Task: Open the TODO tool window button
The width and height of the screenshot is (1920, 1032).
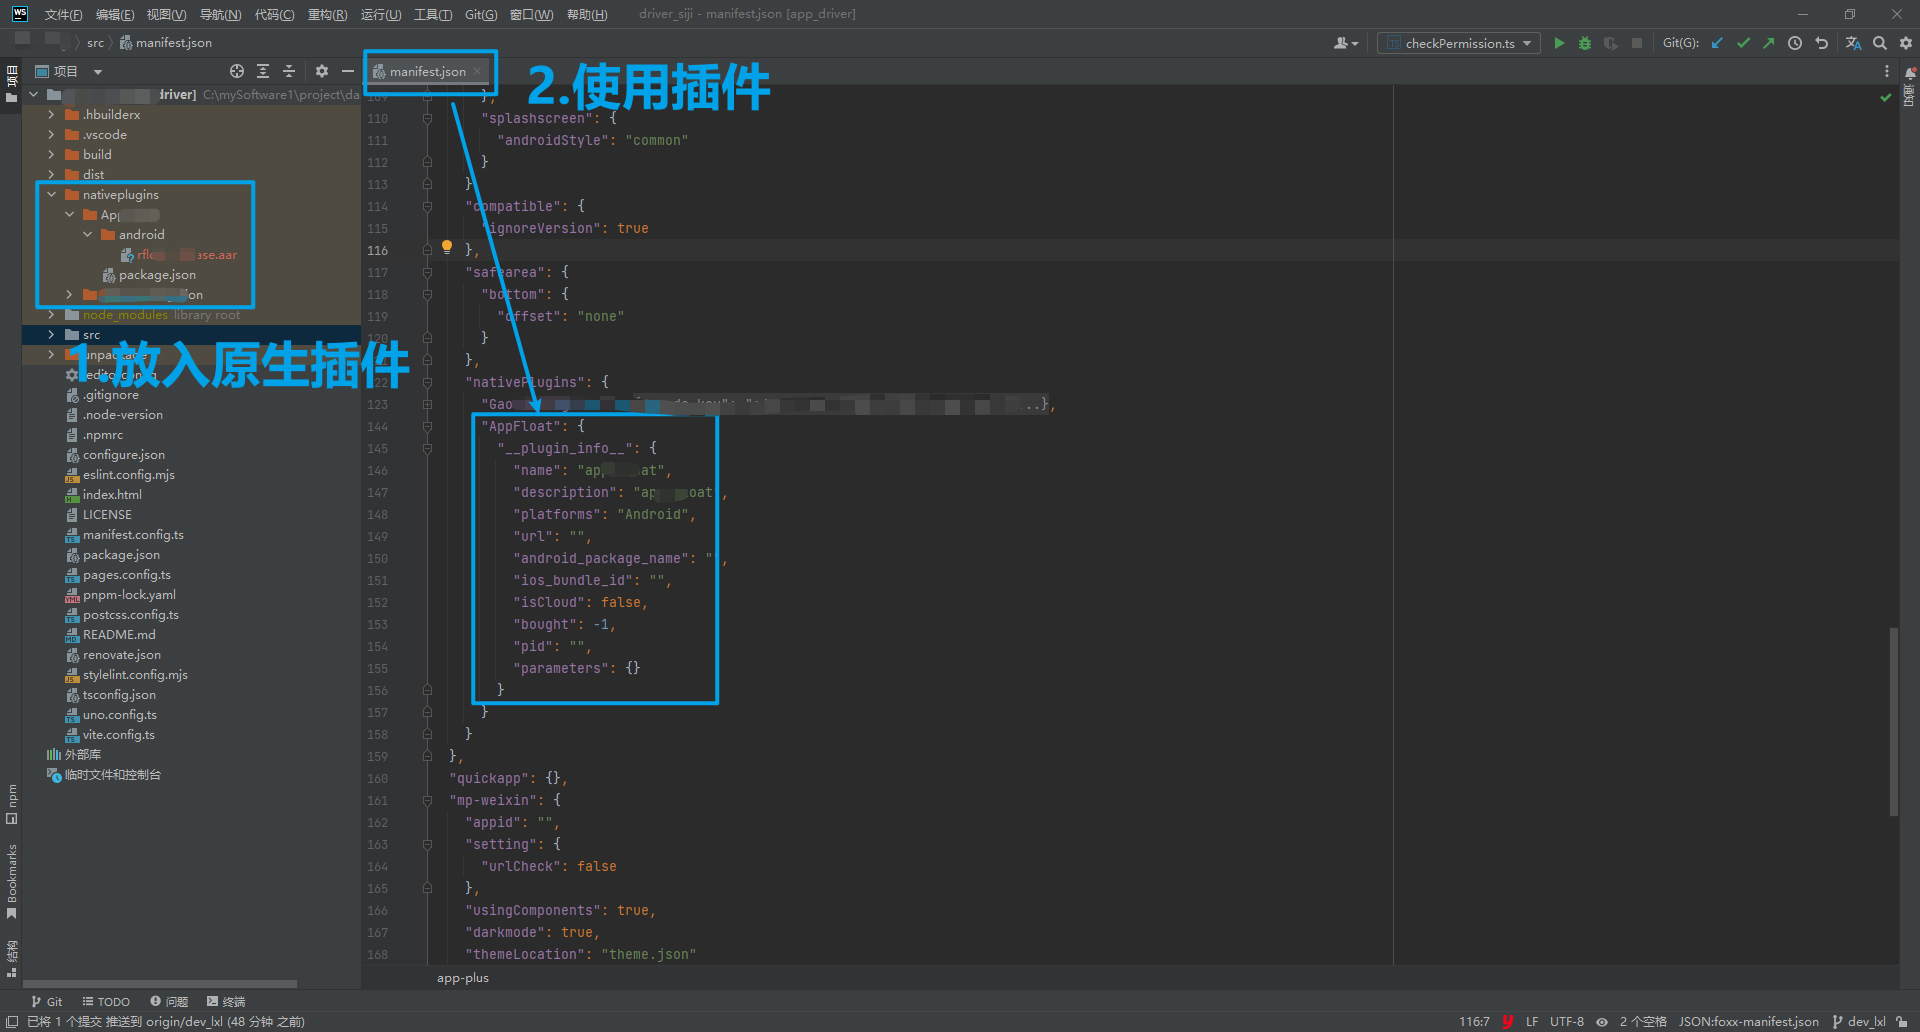Action: pos(106,1001)
